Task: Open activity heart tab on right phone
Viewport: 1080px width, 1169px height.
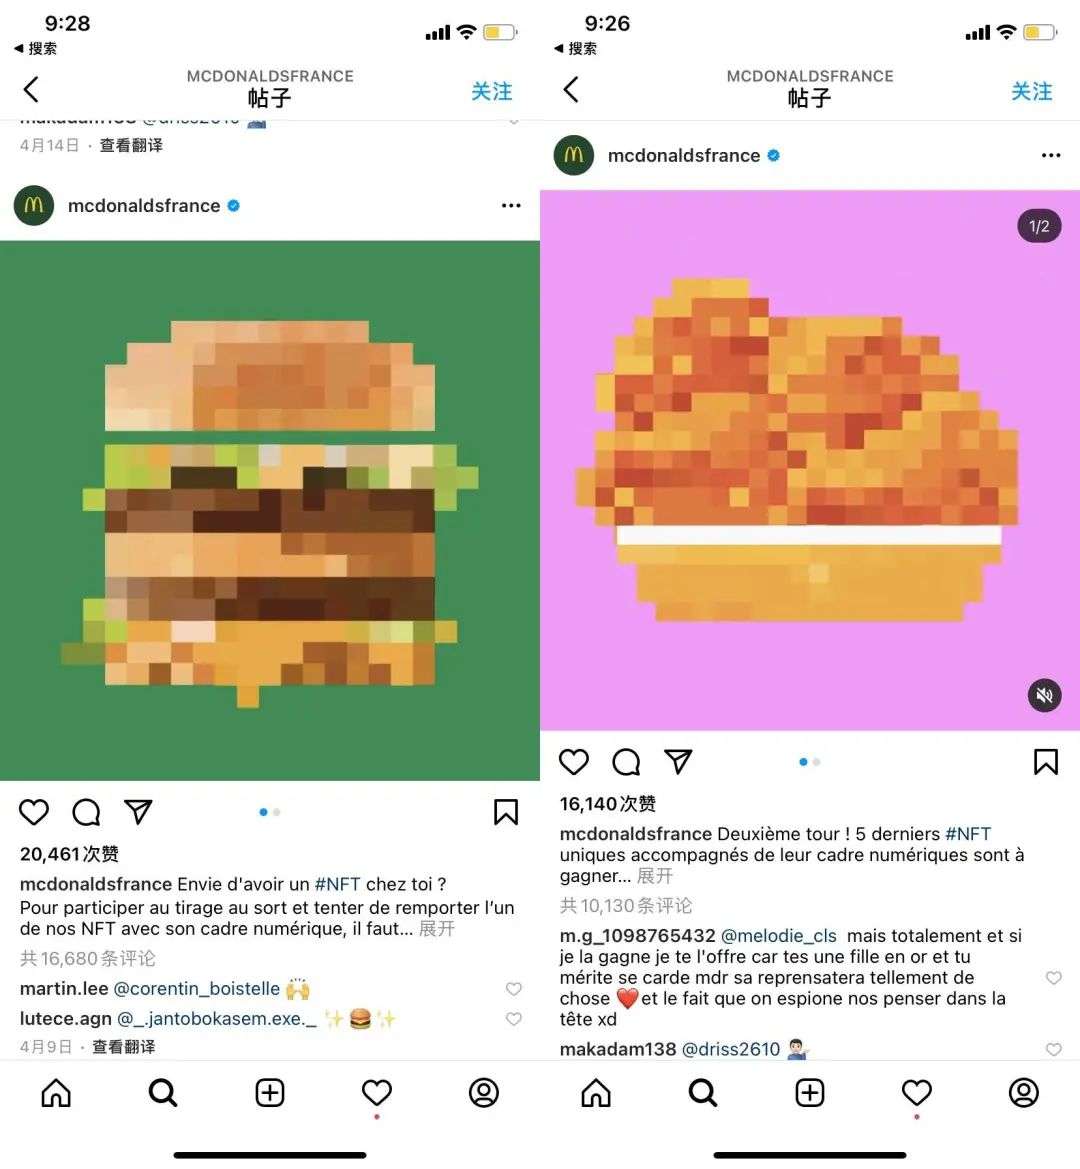Action: [x=917, y=1093]
